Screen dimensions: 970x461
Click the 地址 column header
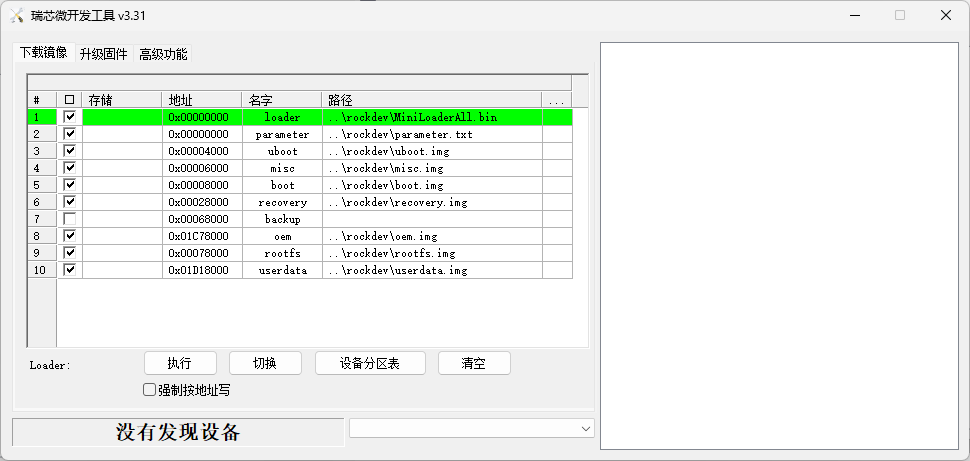[x=202, y=100]
